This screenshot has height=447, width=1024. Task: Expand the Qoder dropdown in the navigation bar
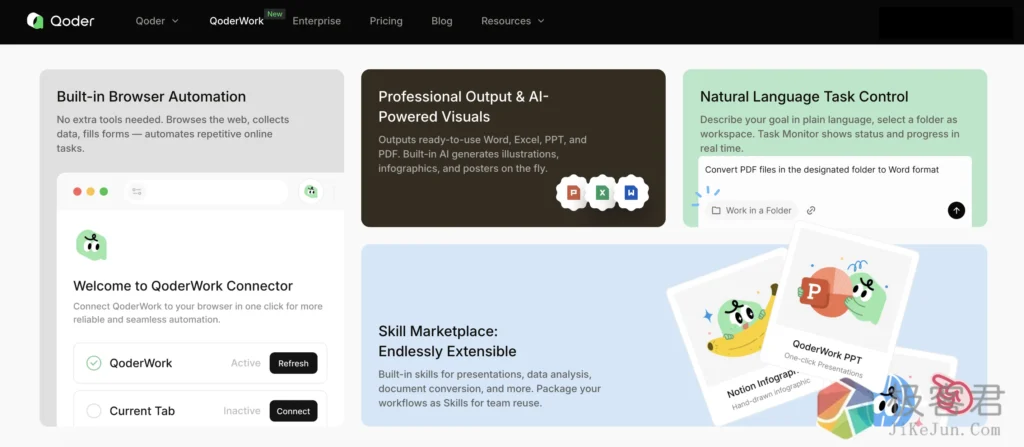pos(157,21)
